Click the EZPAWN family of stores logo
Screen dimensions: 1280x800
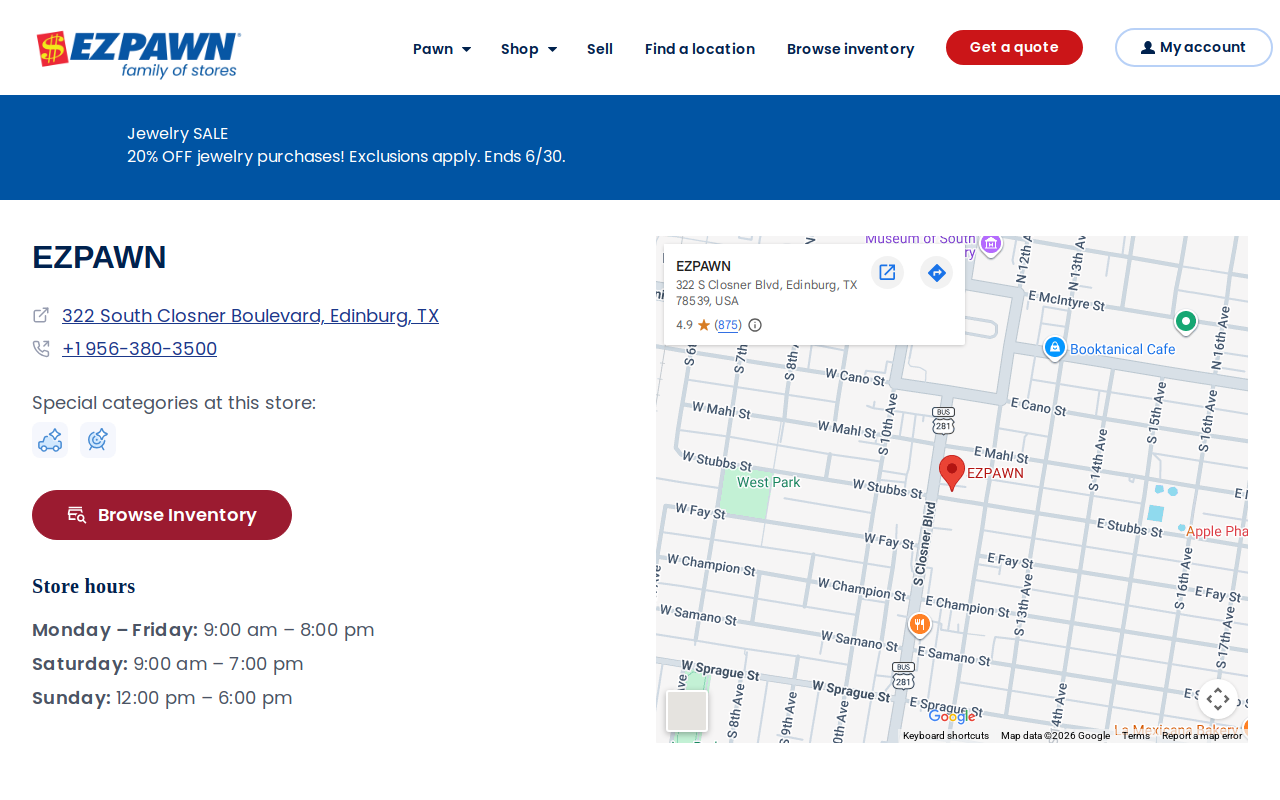(x=138, y=54)
